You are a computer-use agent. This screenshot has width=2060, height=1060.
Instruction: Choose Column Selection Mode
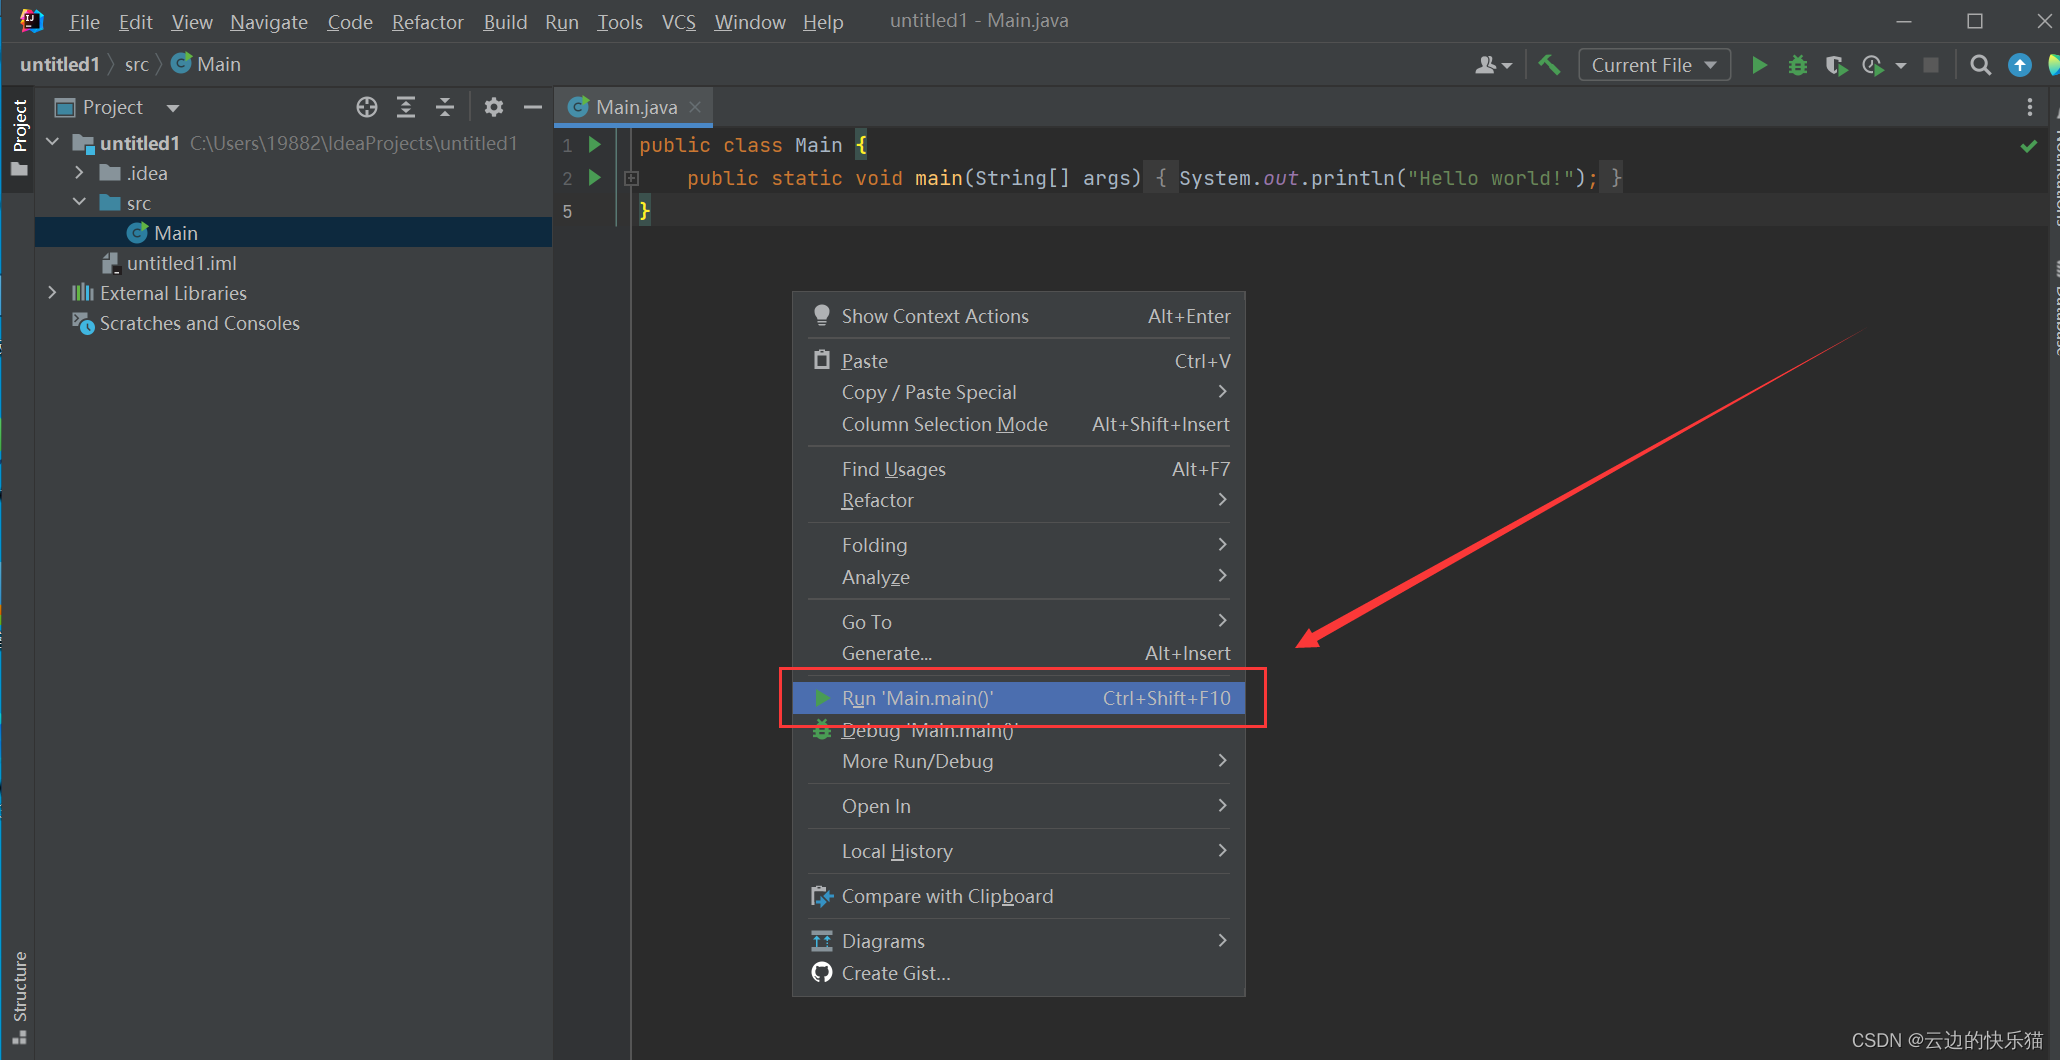click(1019, 424)
